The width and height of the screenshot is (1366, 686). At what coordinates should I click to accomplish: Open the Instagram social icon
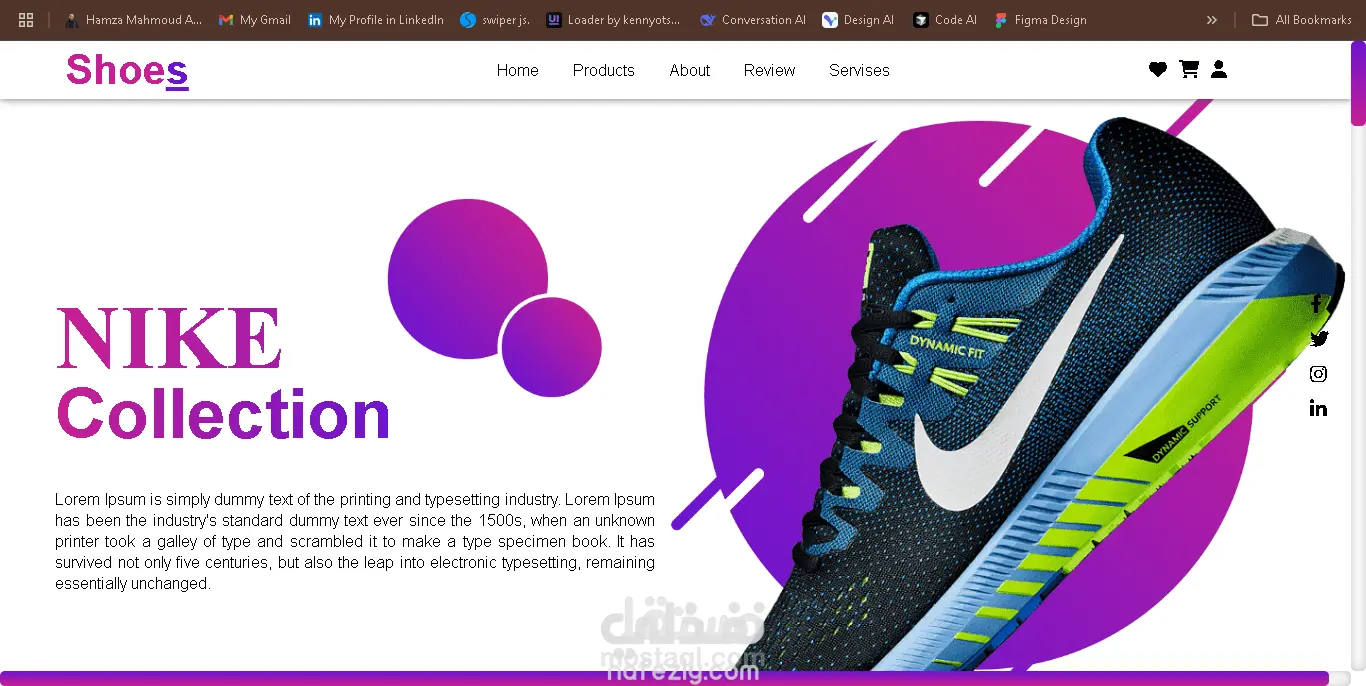click(x=1318, y=374)
